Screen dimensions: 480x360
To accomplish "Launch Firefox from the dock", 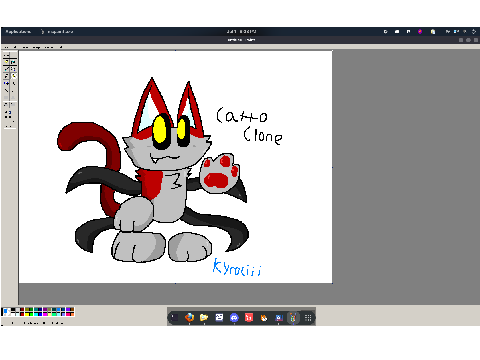I will click(189, 317).
